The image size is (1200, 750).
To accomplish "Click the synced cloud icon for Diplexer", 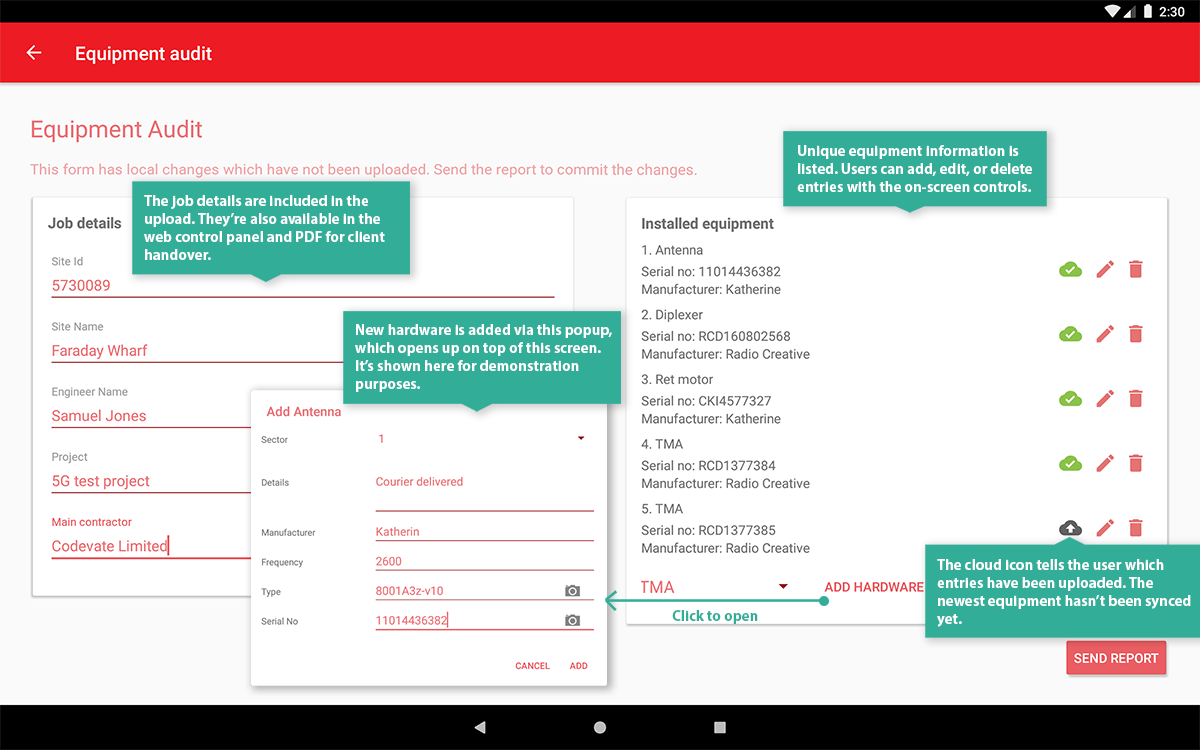I will click(x=1070, y=334).
